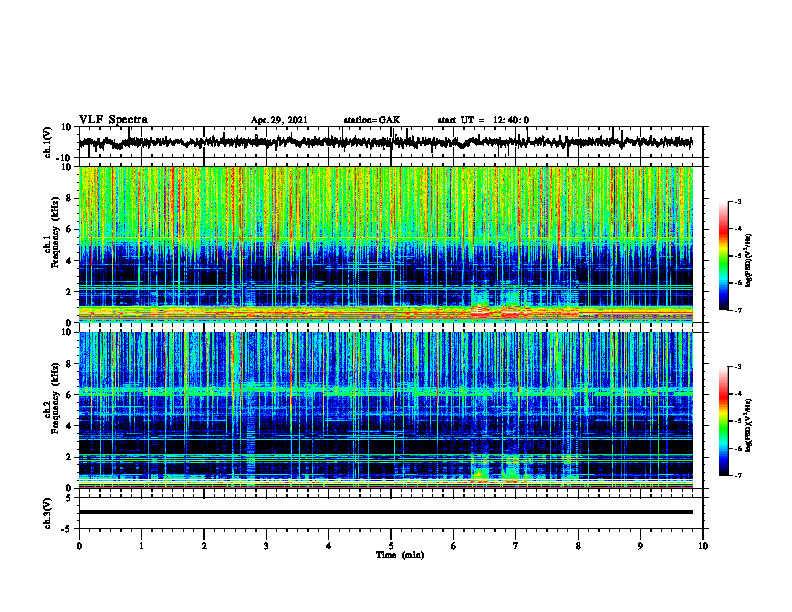The height and width of the screenshot is (612, 792).
Task: Click the ch.1 spectrogram color scale bar
Action: [723, 256]
